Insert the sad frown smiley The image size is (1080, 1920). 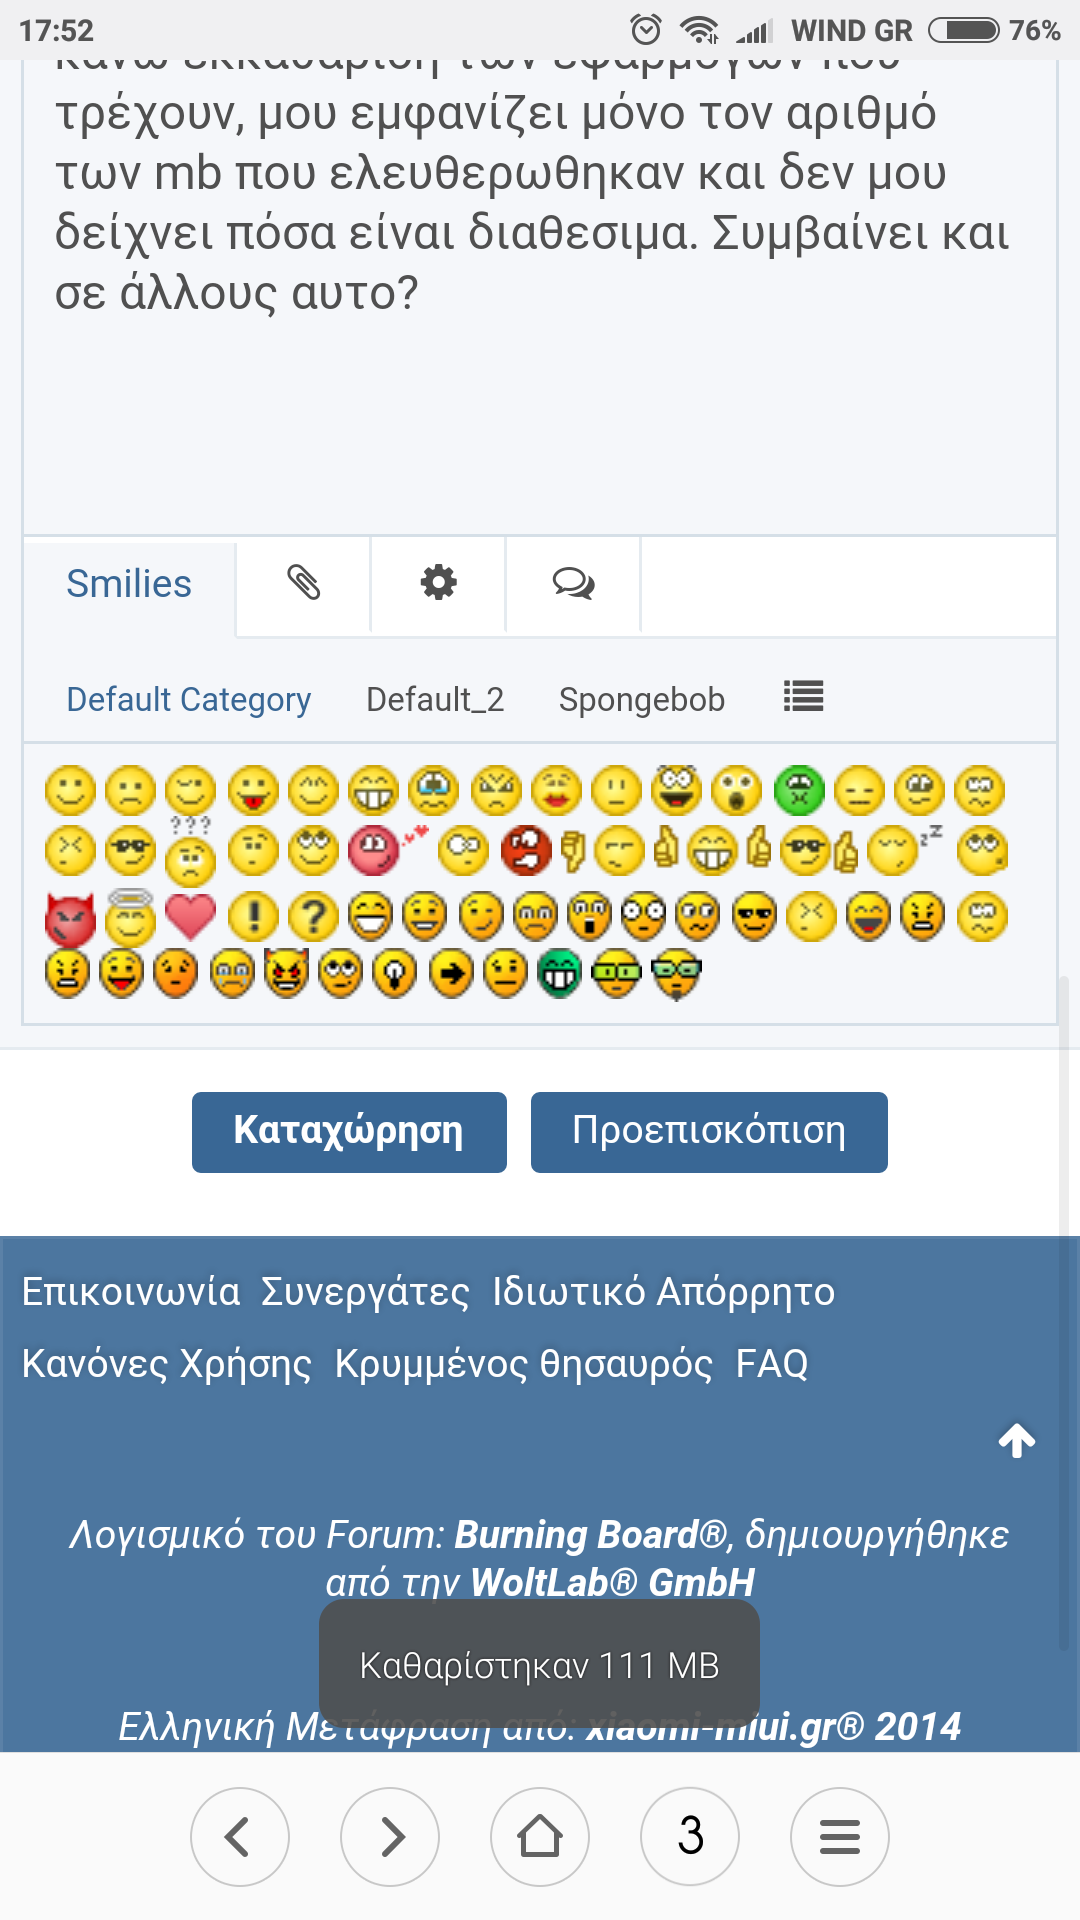(x=131, y=791)
